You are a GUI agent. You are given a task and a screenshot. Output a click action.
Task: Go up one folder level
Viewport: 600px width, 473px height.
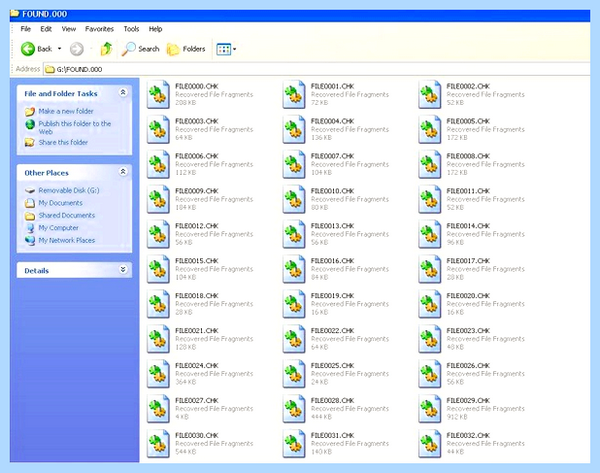click(106, 49)
